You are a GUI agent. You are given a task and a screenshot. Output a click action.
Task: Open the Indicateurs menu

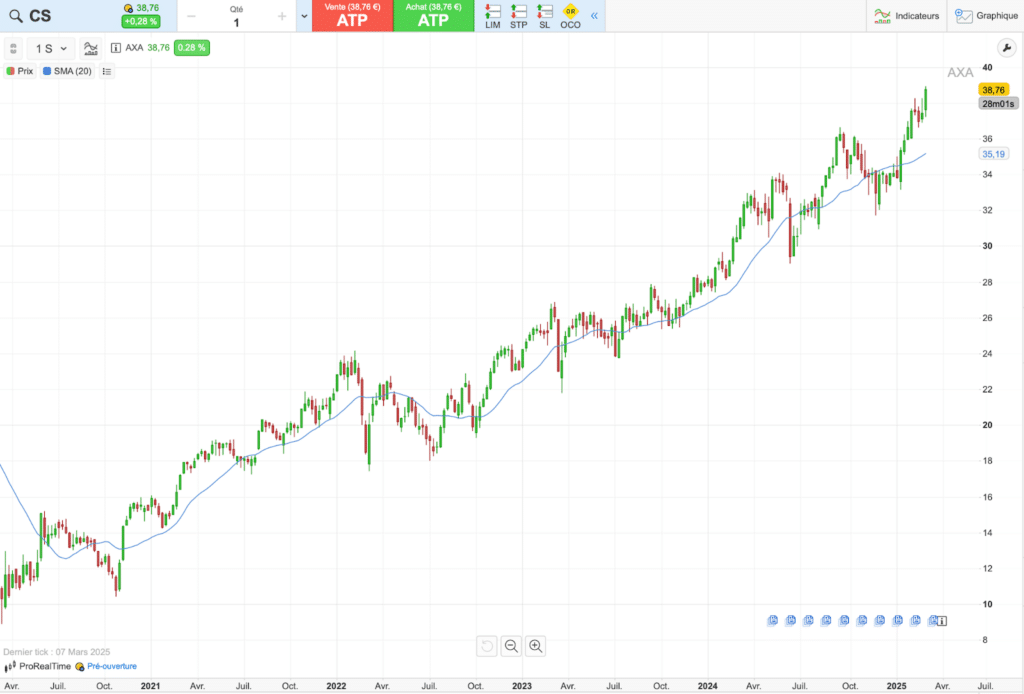[906, 16]
